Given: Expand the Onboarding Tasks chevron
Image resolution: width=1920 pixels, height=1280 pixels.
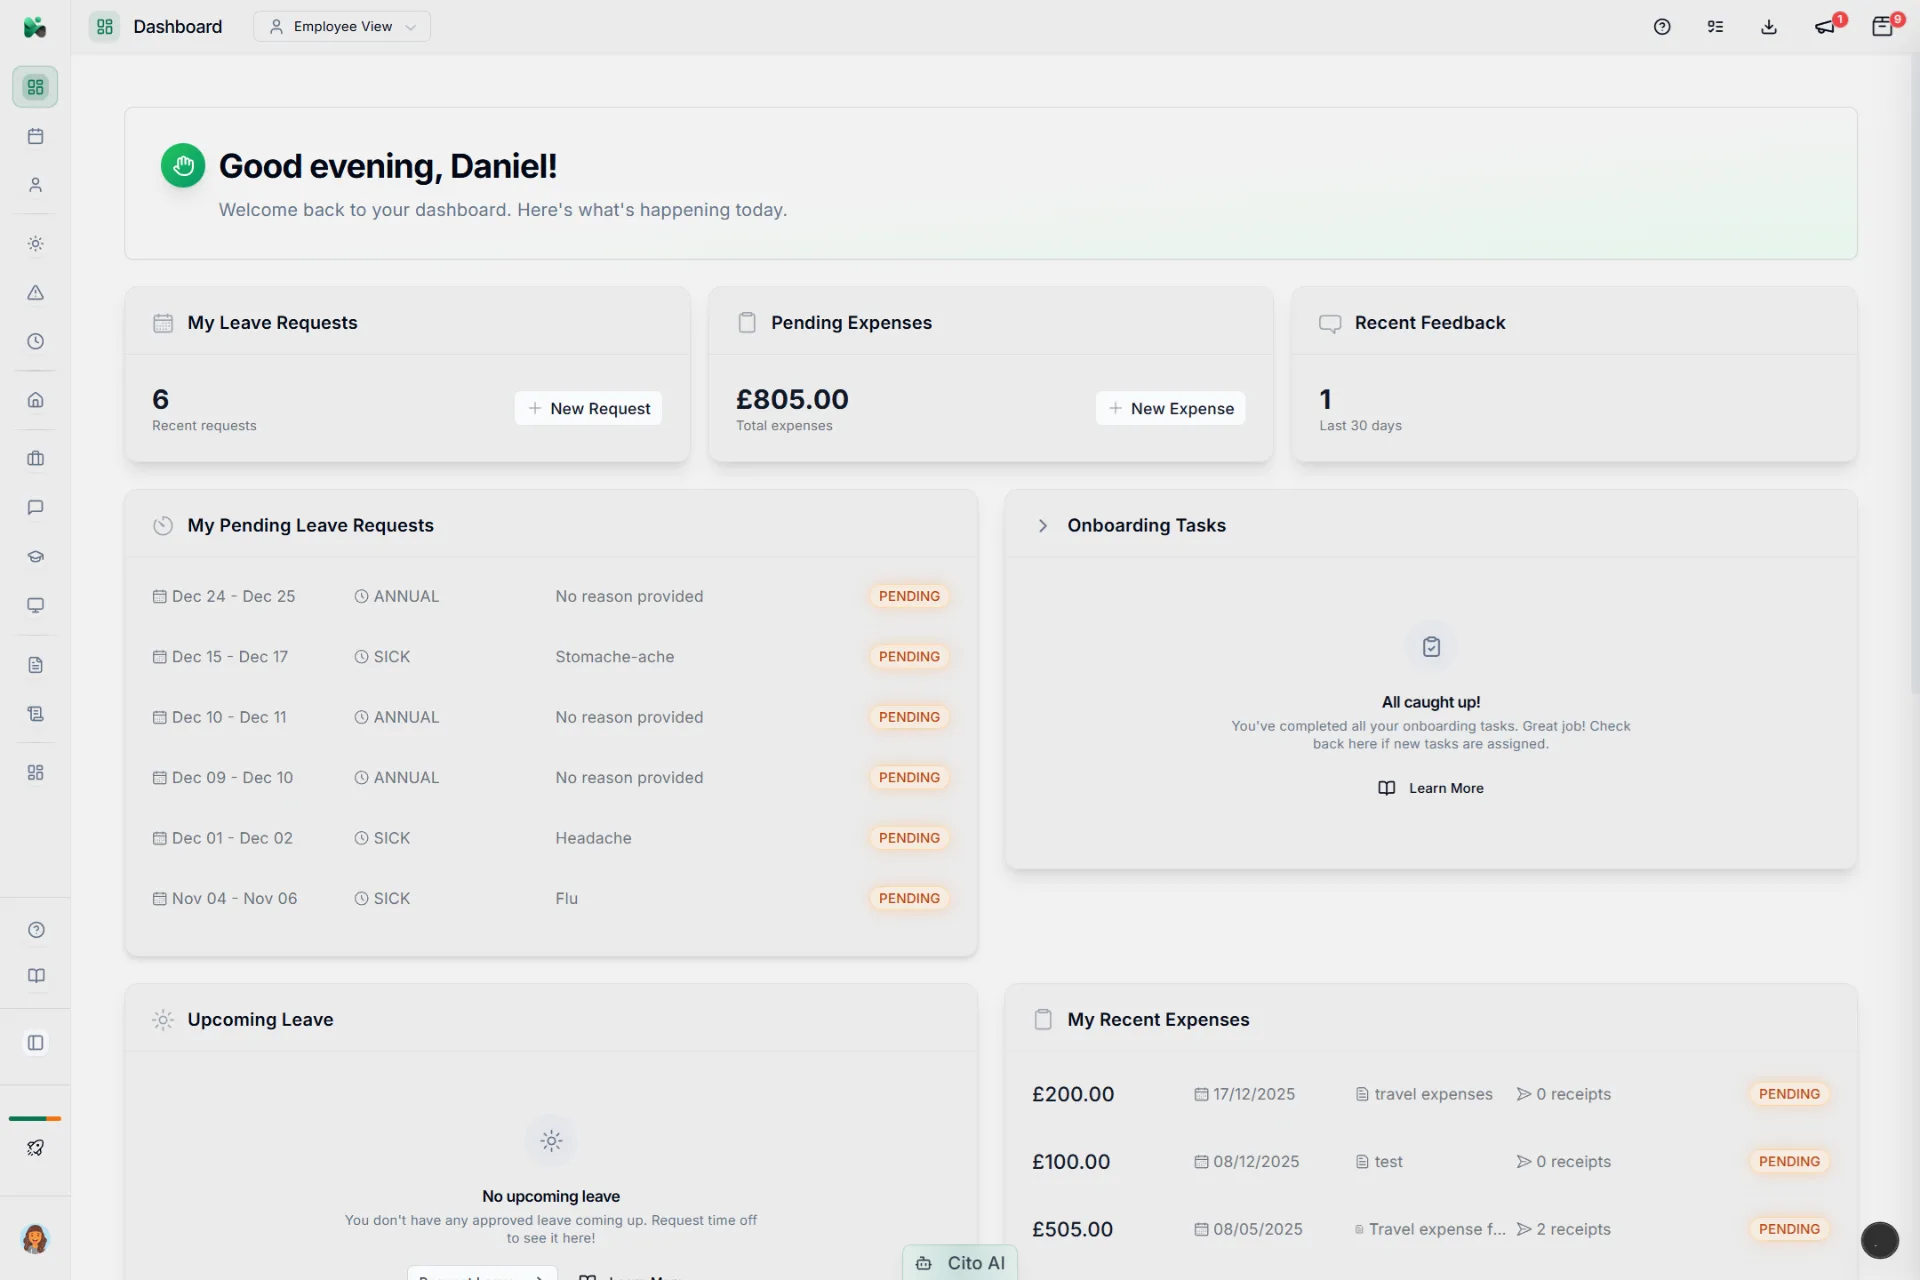Looking at the screenshot, I should [x=1042, y=526].
